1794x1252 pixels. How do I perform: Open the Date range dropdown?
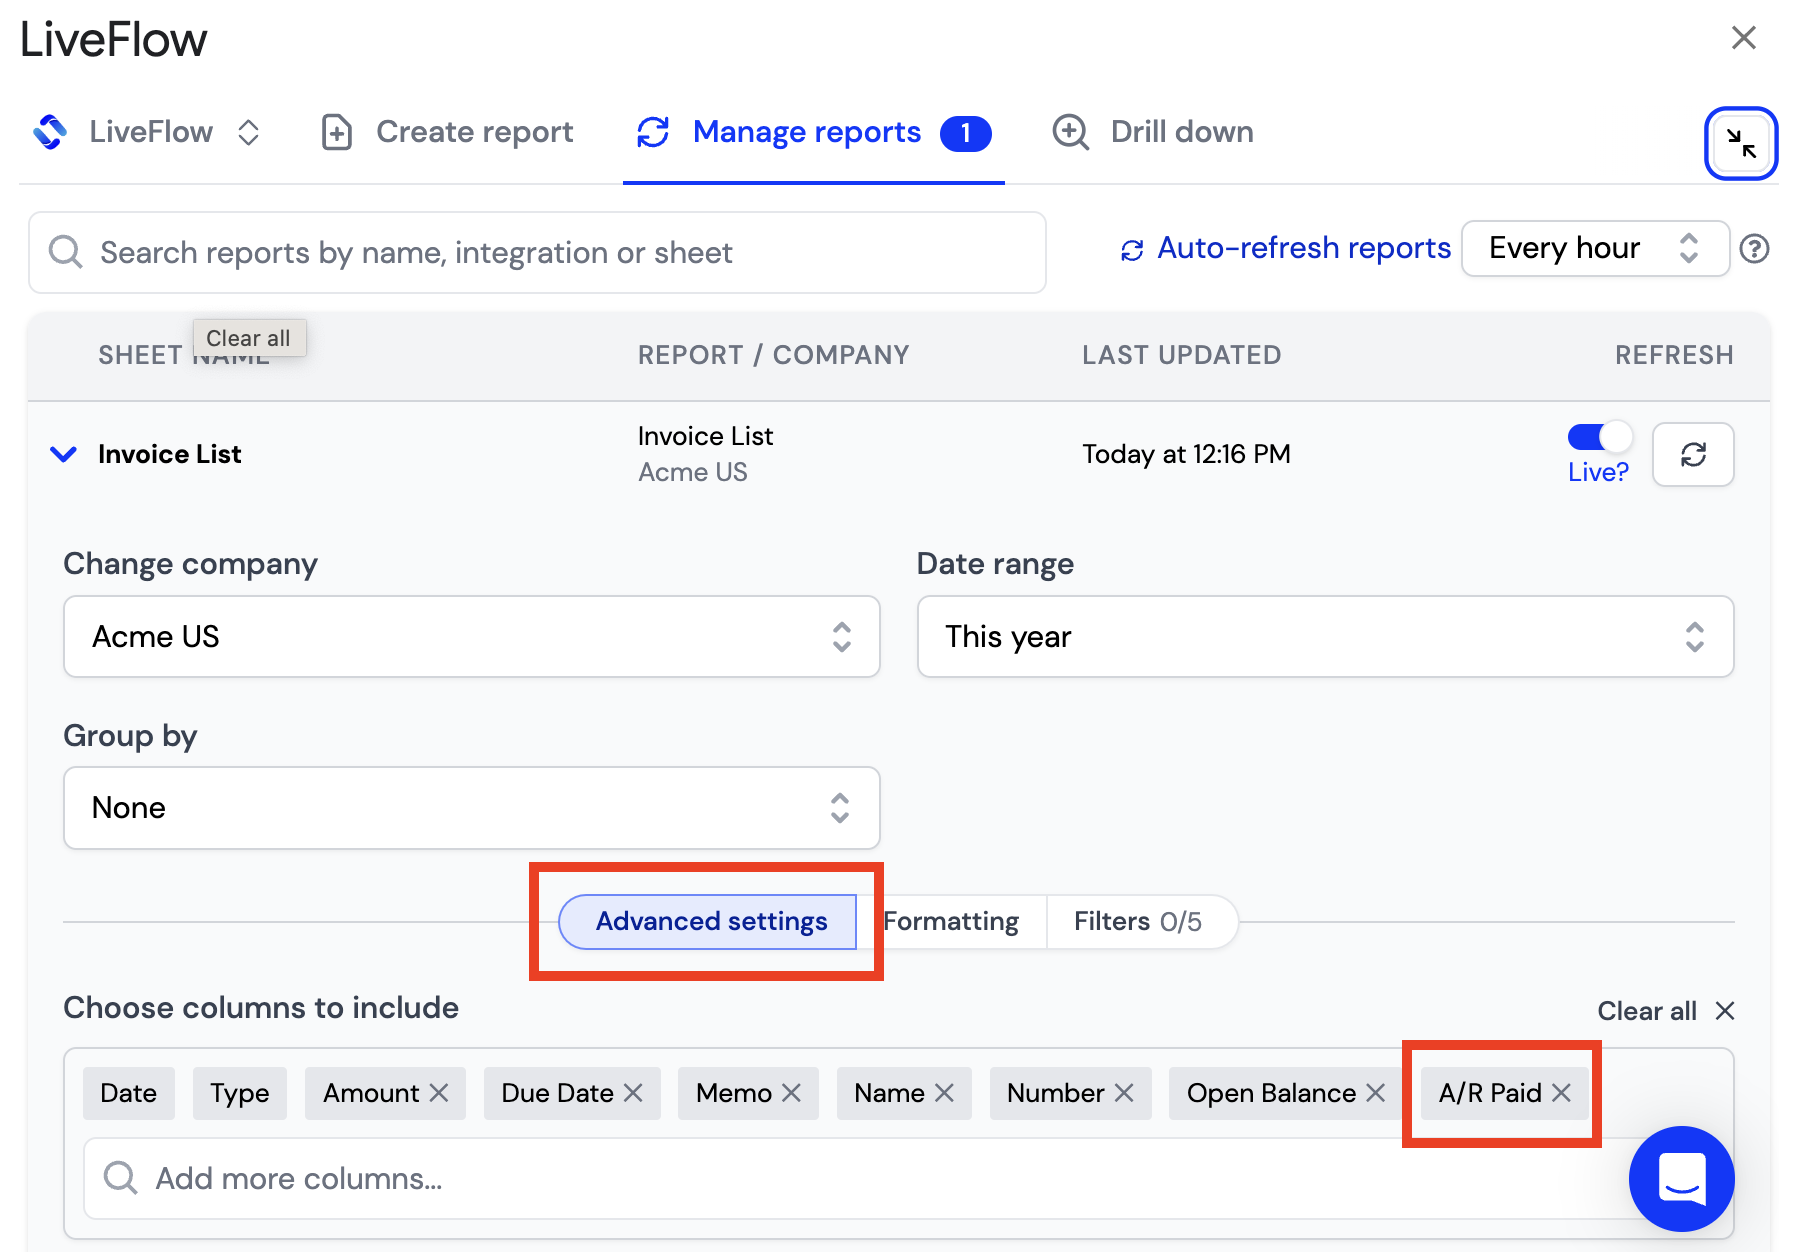(1325, 637)
